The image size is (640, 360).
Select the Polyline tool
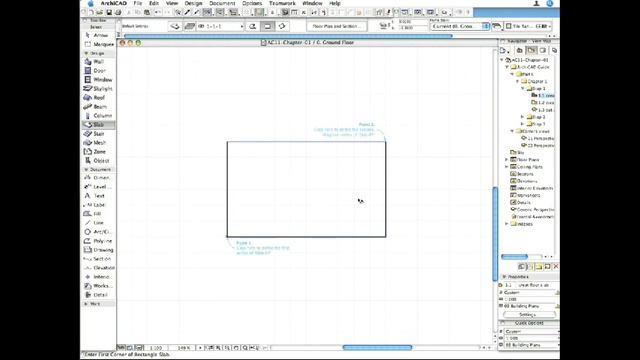[98, 241]
